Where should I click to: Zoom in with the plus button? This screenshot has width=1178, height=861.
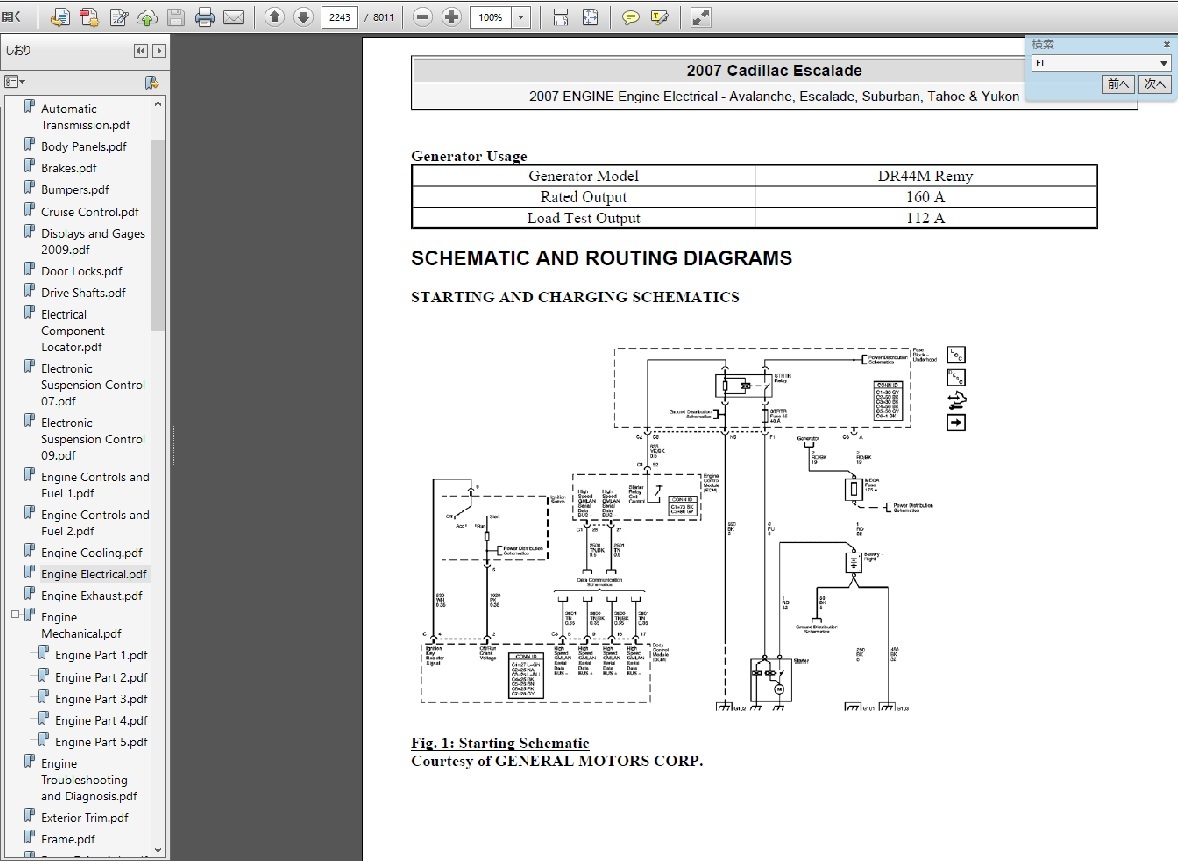tap(452, 17)
